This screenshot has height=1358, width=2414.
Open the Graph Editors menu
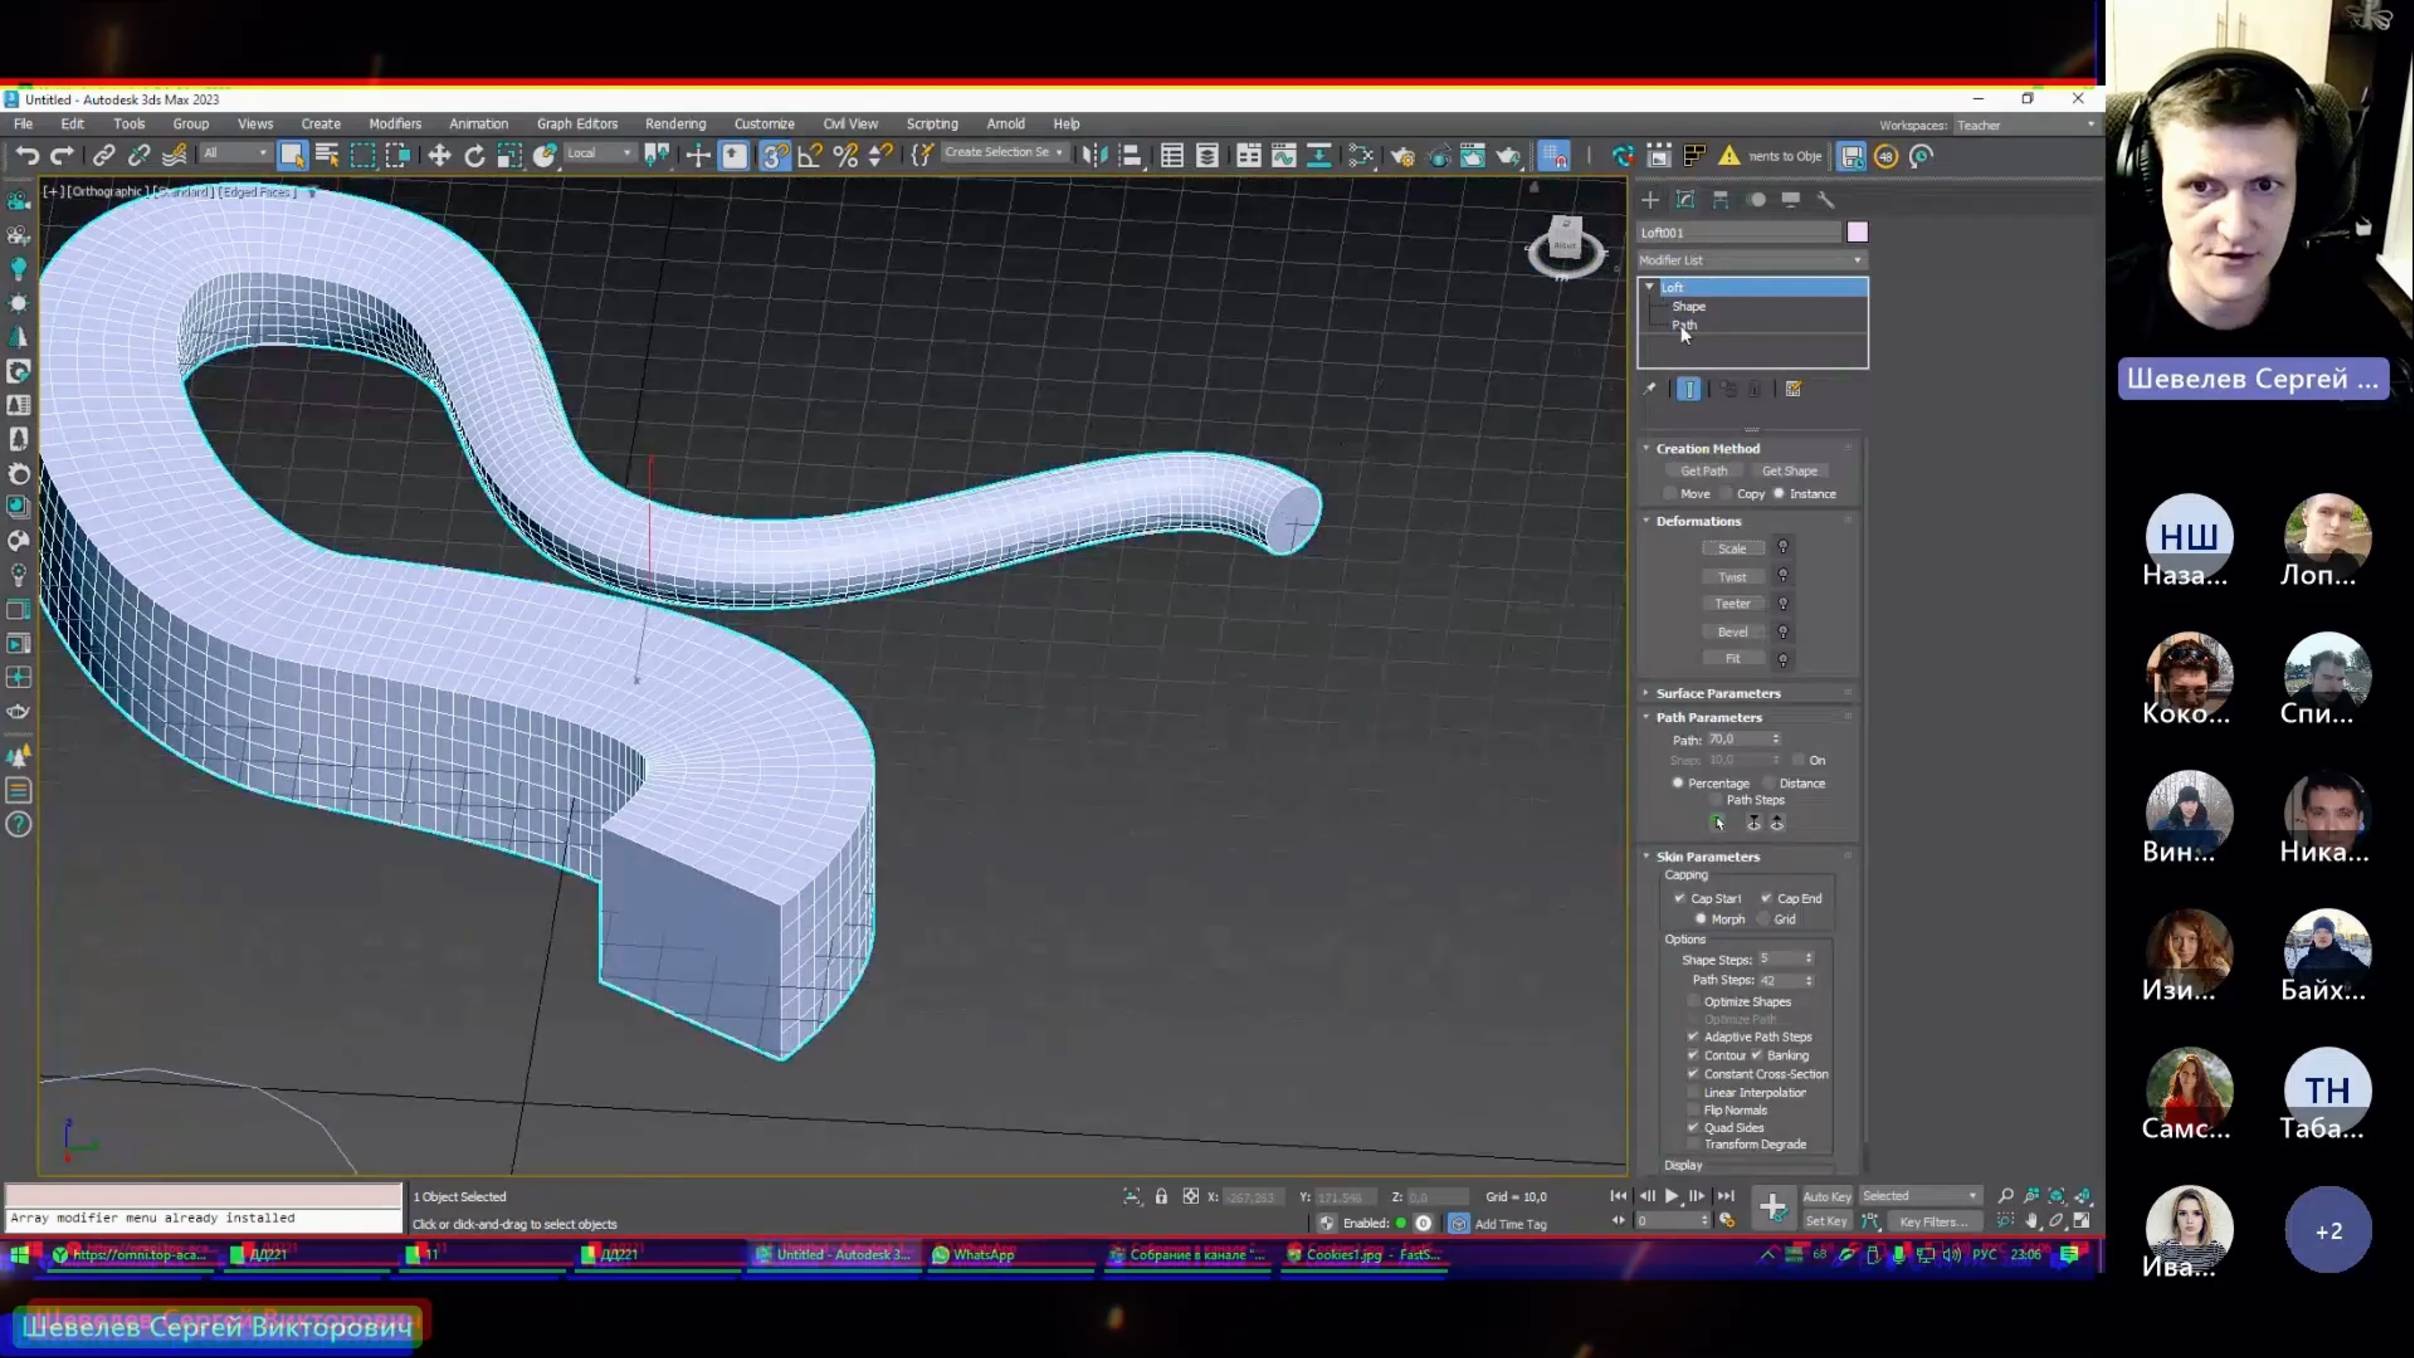pyautogui.click(x=577, y=124)
